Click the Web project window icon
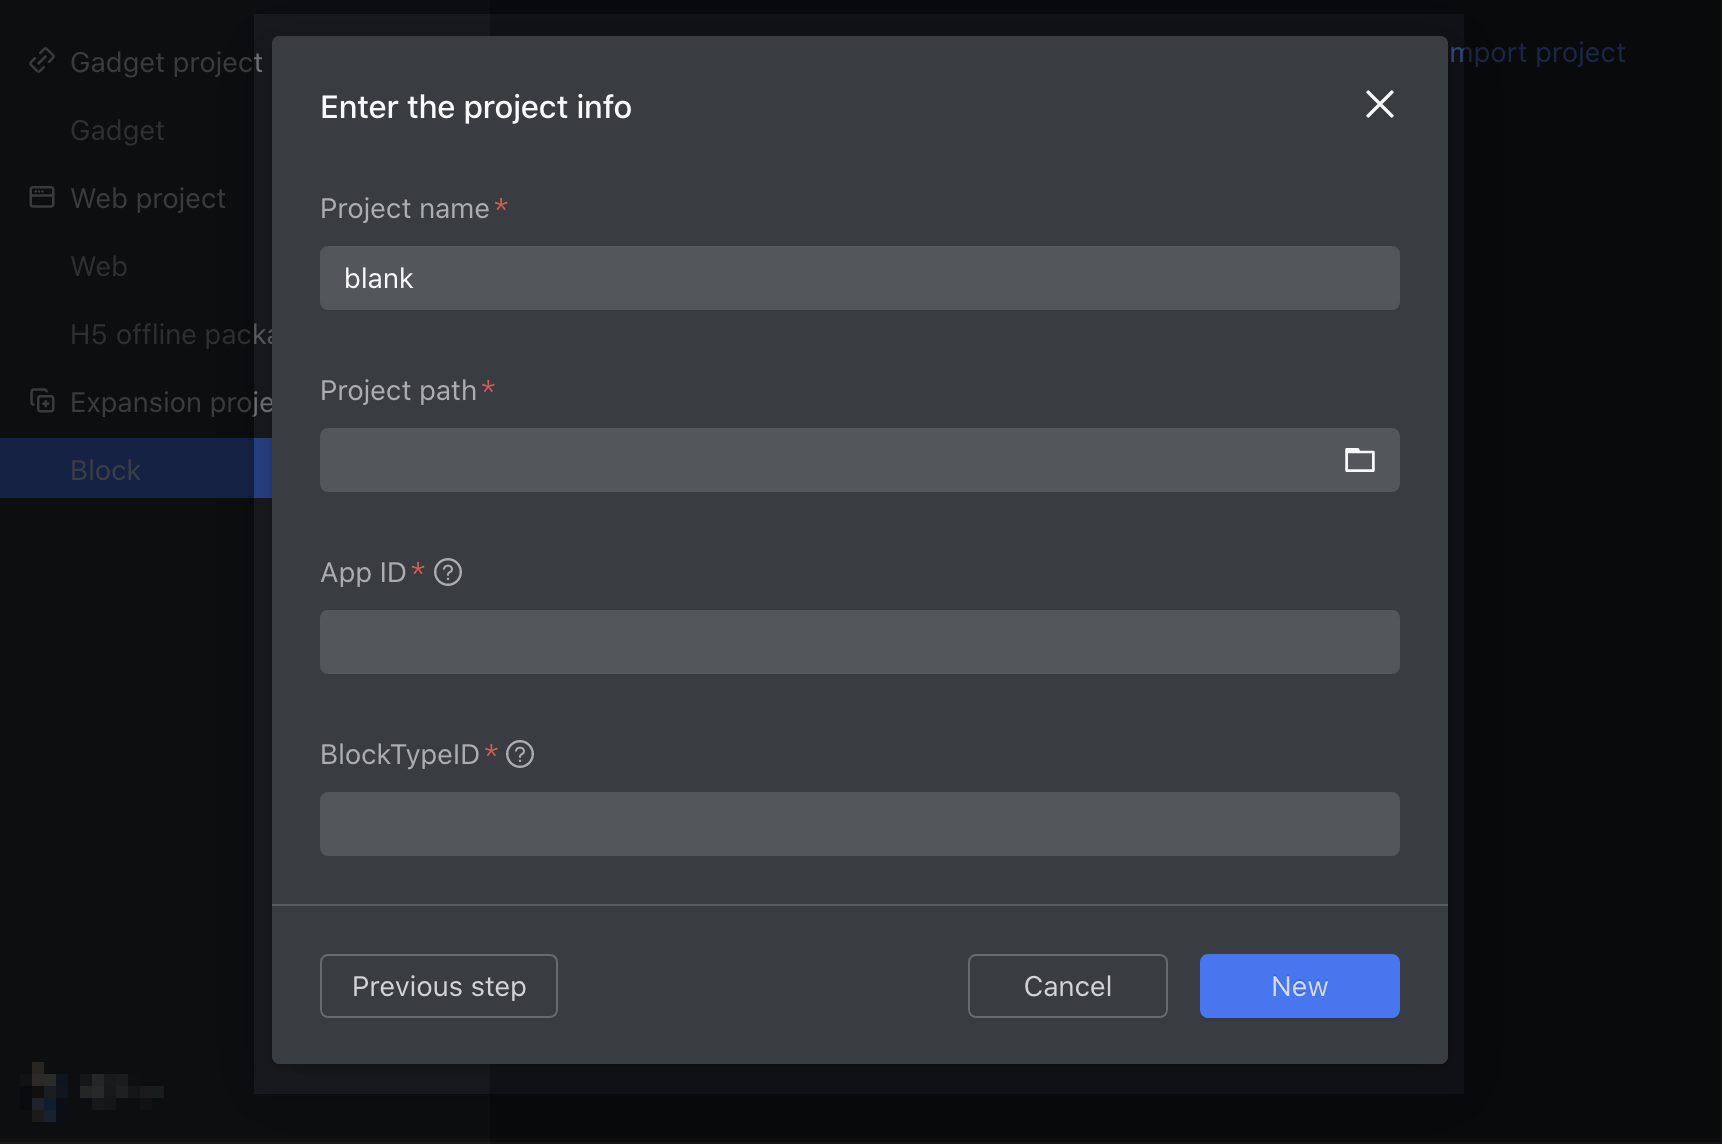Image resolution: width=1722 pixels, height=1144 pixels. coord(42,197)
